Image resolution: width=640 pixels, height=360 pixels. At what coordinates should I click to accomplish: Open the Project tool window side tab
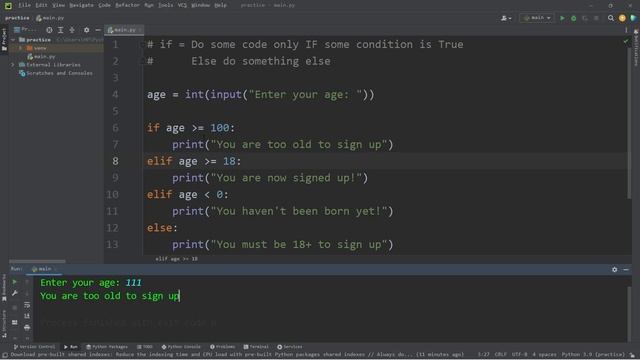[4, 40]
